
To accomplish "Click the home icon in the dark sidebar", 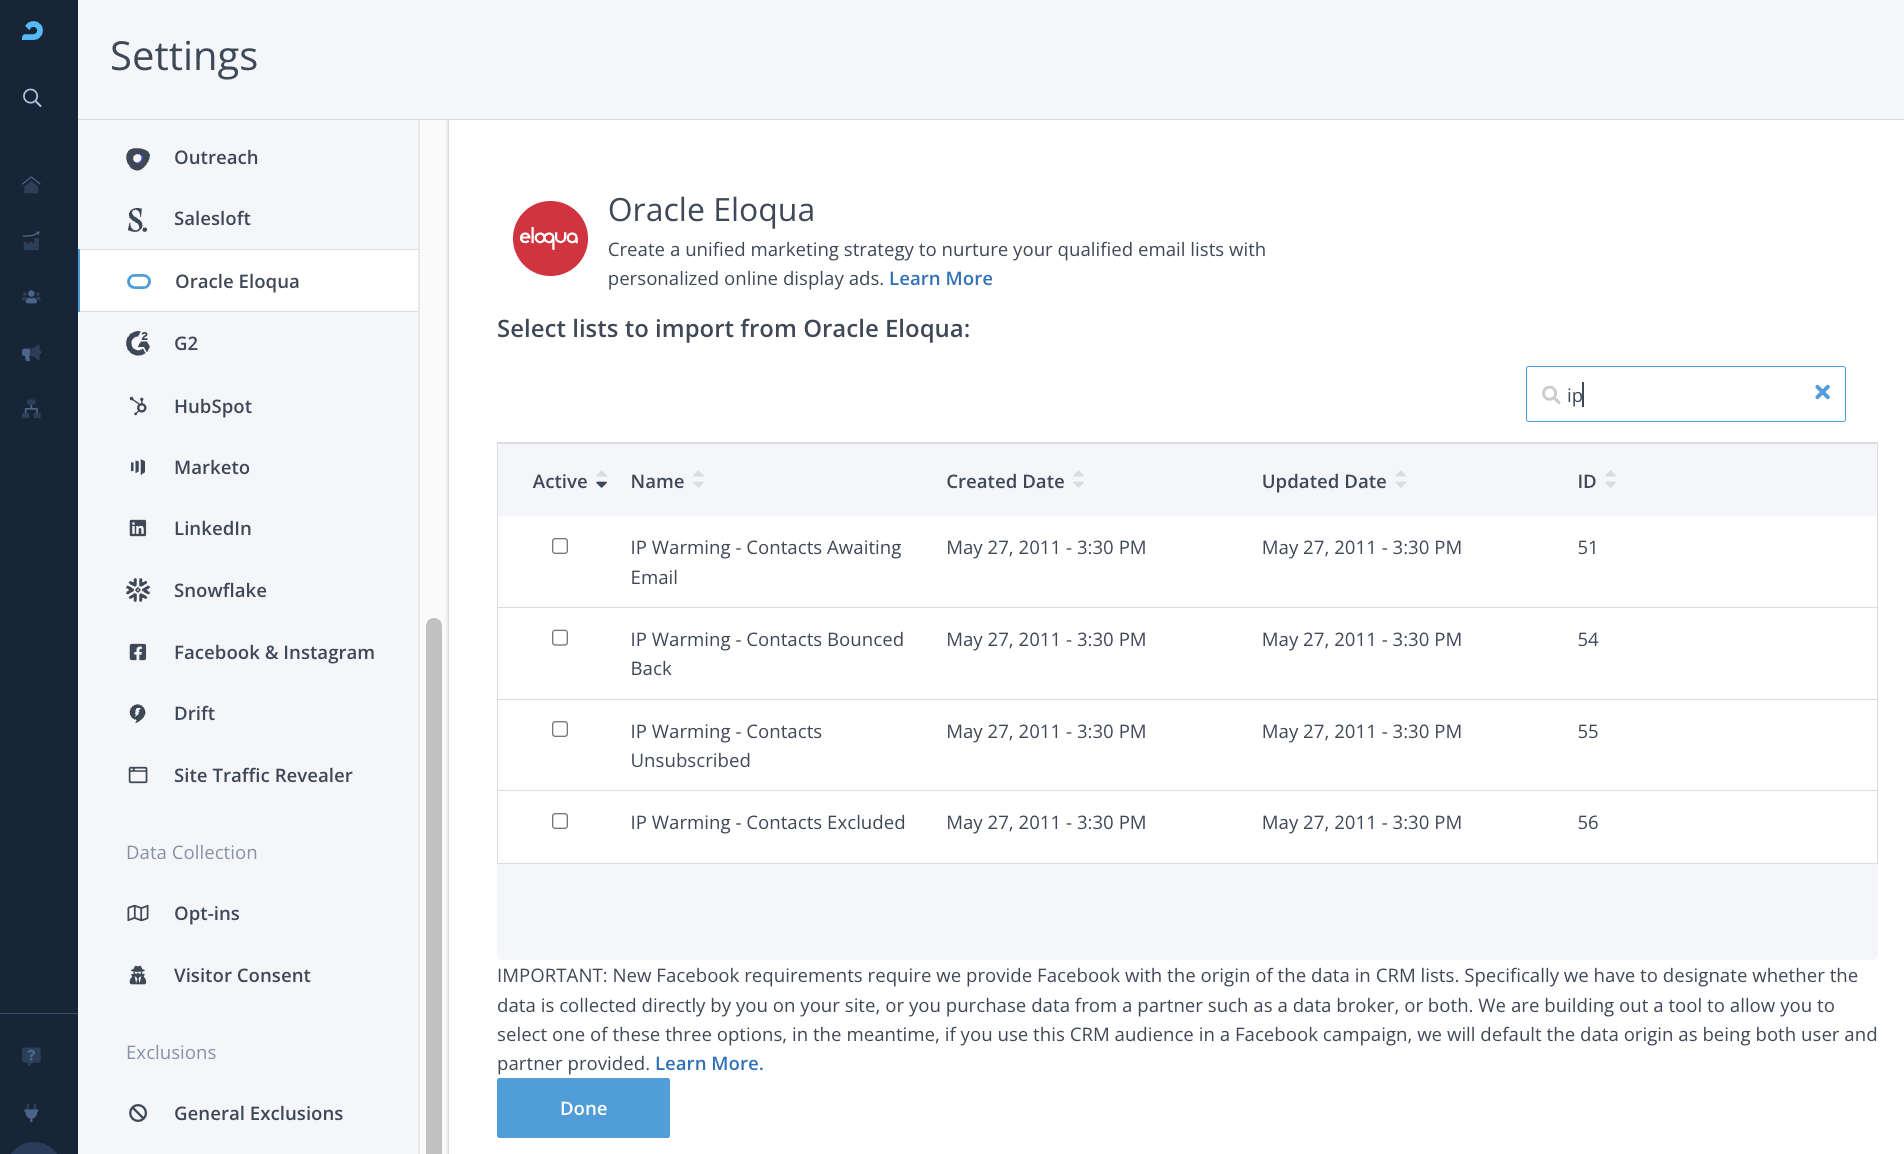I will click(x=32, y=185).
